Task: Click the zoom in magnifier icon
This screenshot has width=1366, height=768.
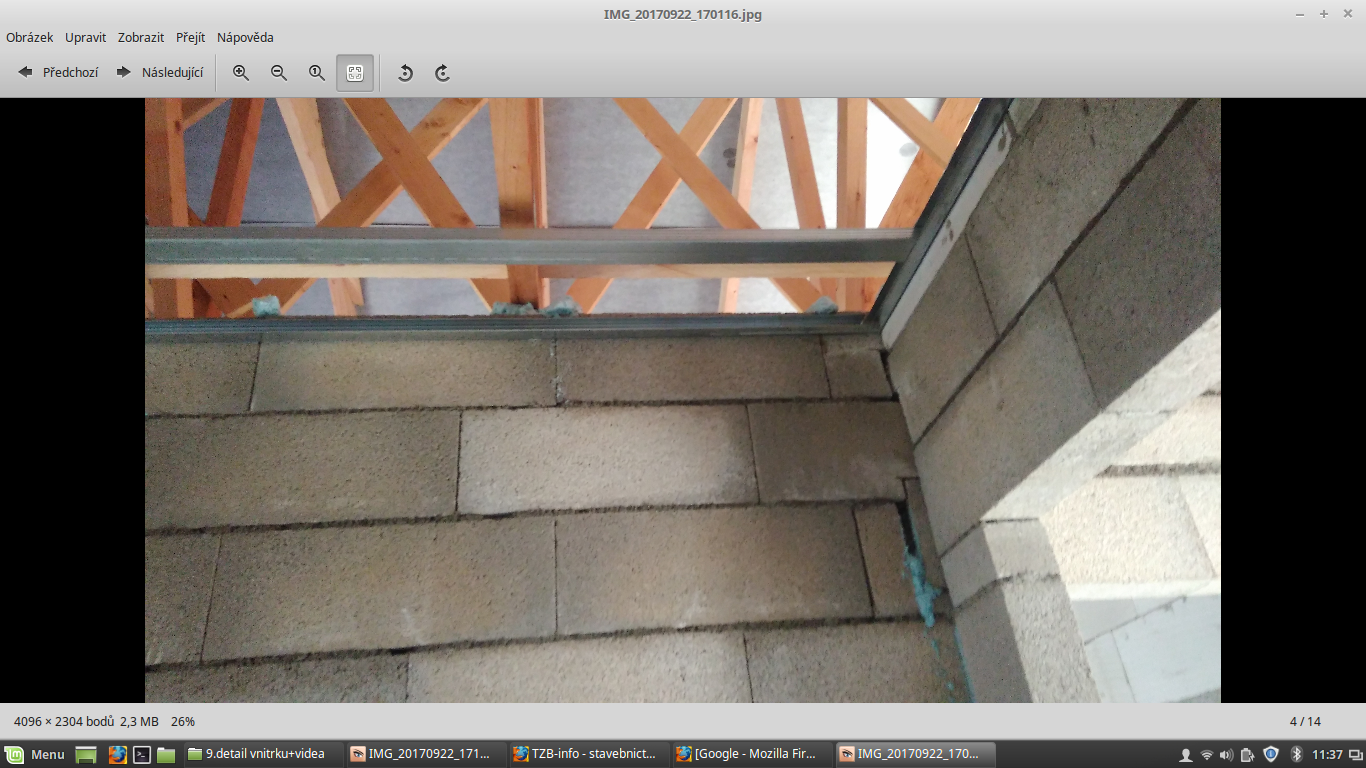Action: [x=241, y=73]
